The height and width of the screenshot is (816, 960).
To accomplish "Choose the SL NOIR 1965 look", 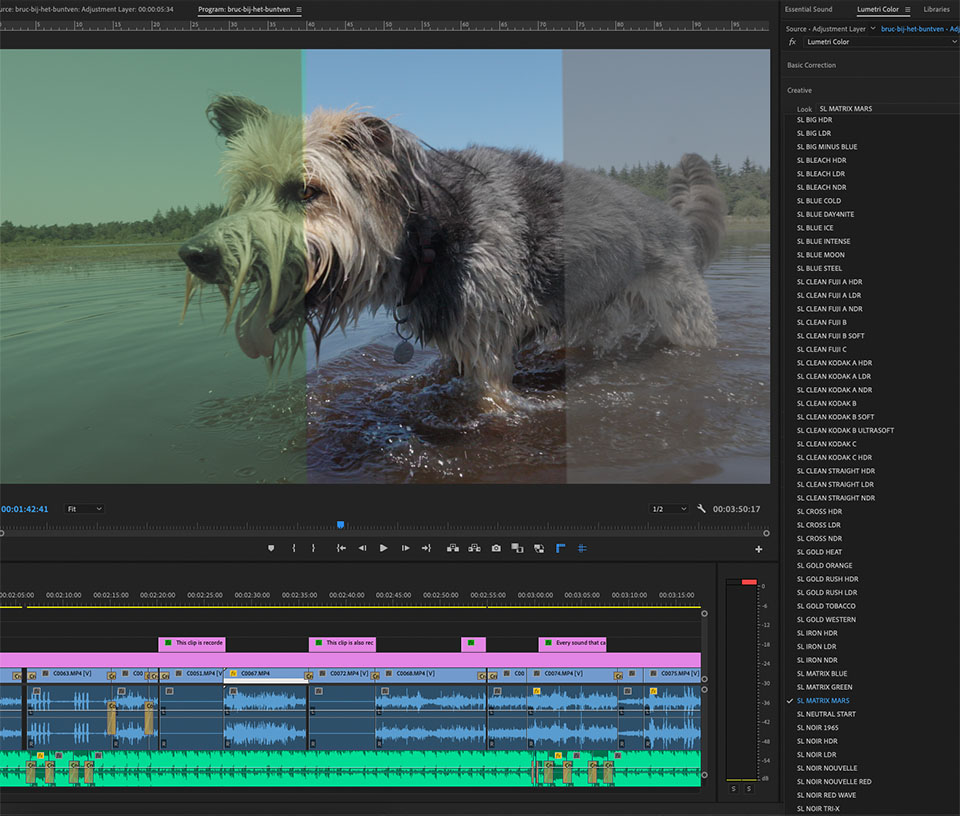I will pyautogui.click(x=817, y=727).
